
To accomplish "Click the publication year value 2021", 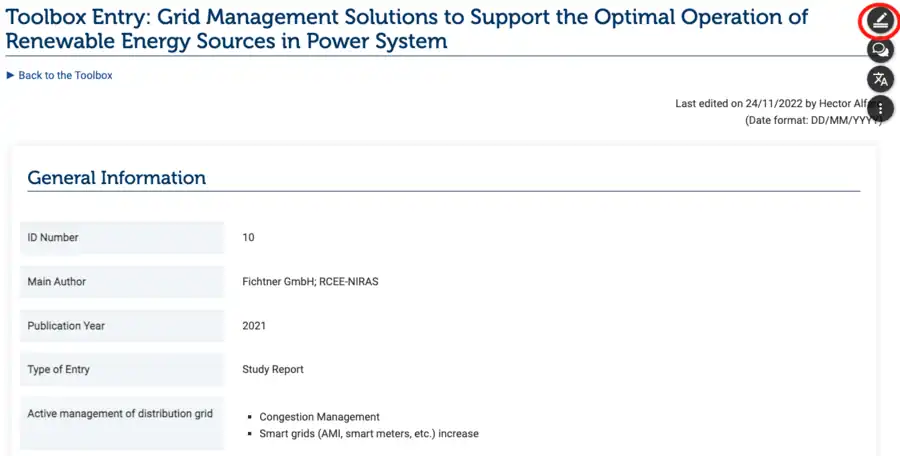I will coord(254,326).
